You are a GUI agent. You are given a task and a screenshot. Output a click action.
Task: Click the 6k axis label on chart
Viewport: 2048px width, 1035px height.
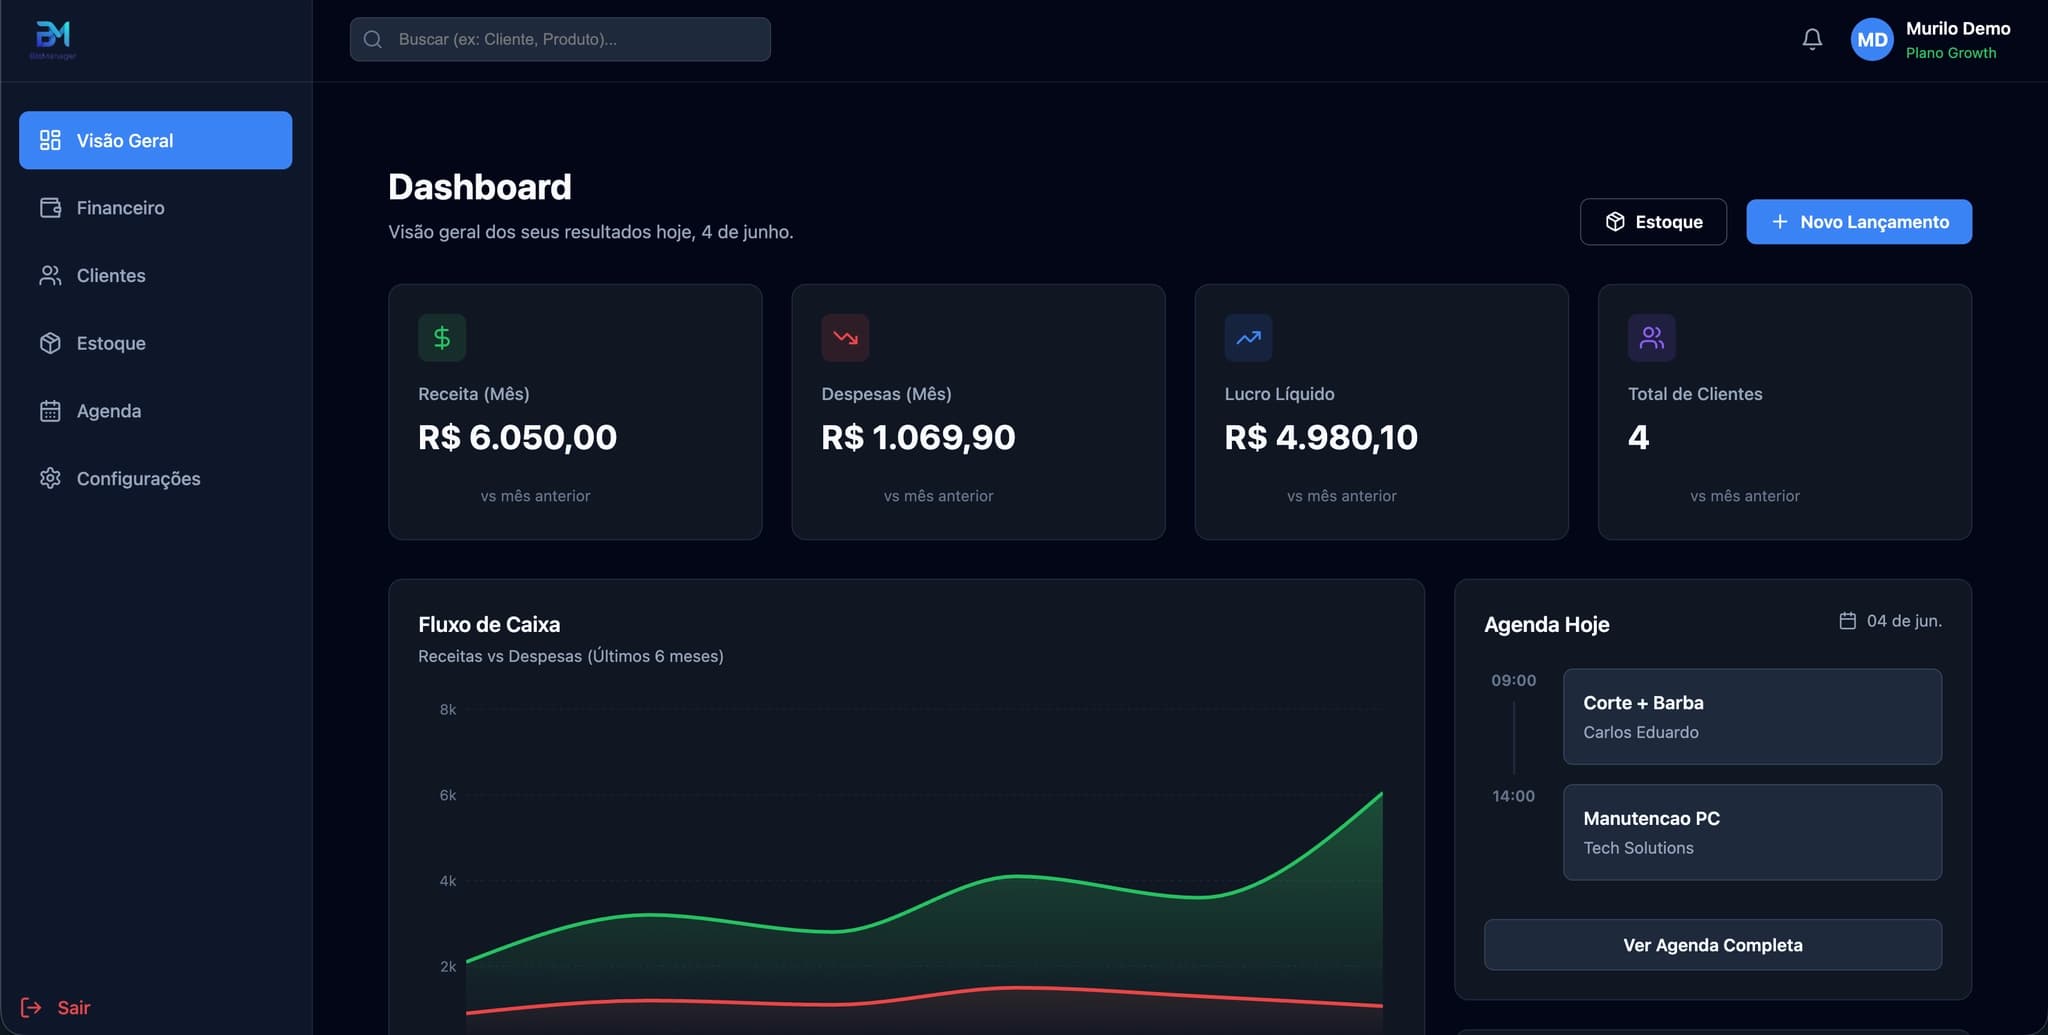[x=447, y=795]
